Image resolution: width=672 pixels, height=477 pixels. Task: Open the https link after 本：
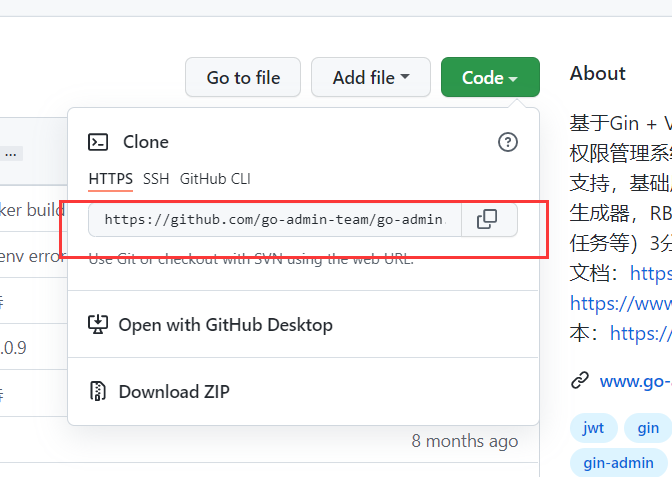[641, 333]
